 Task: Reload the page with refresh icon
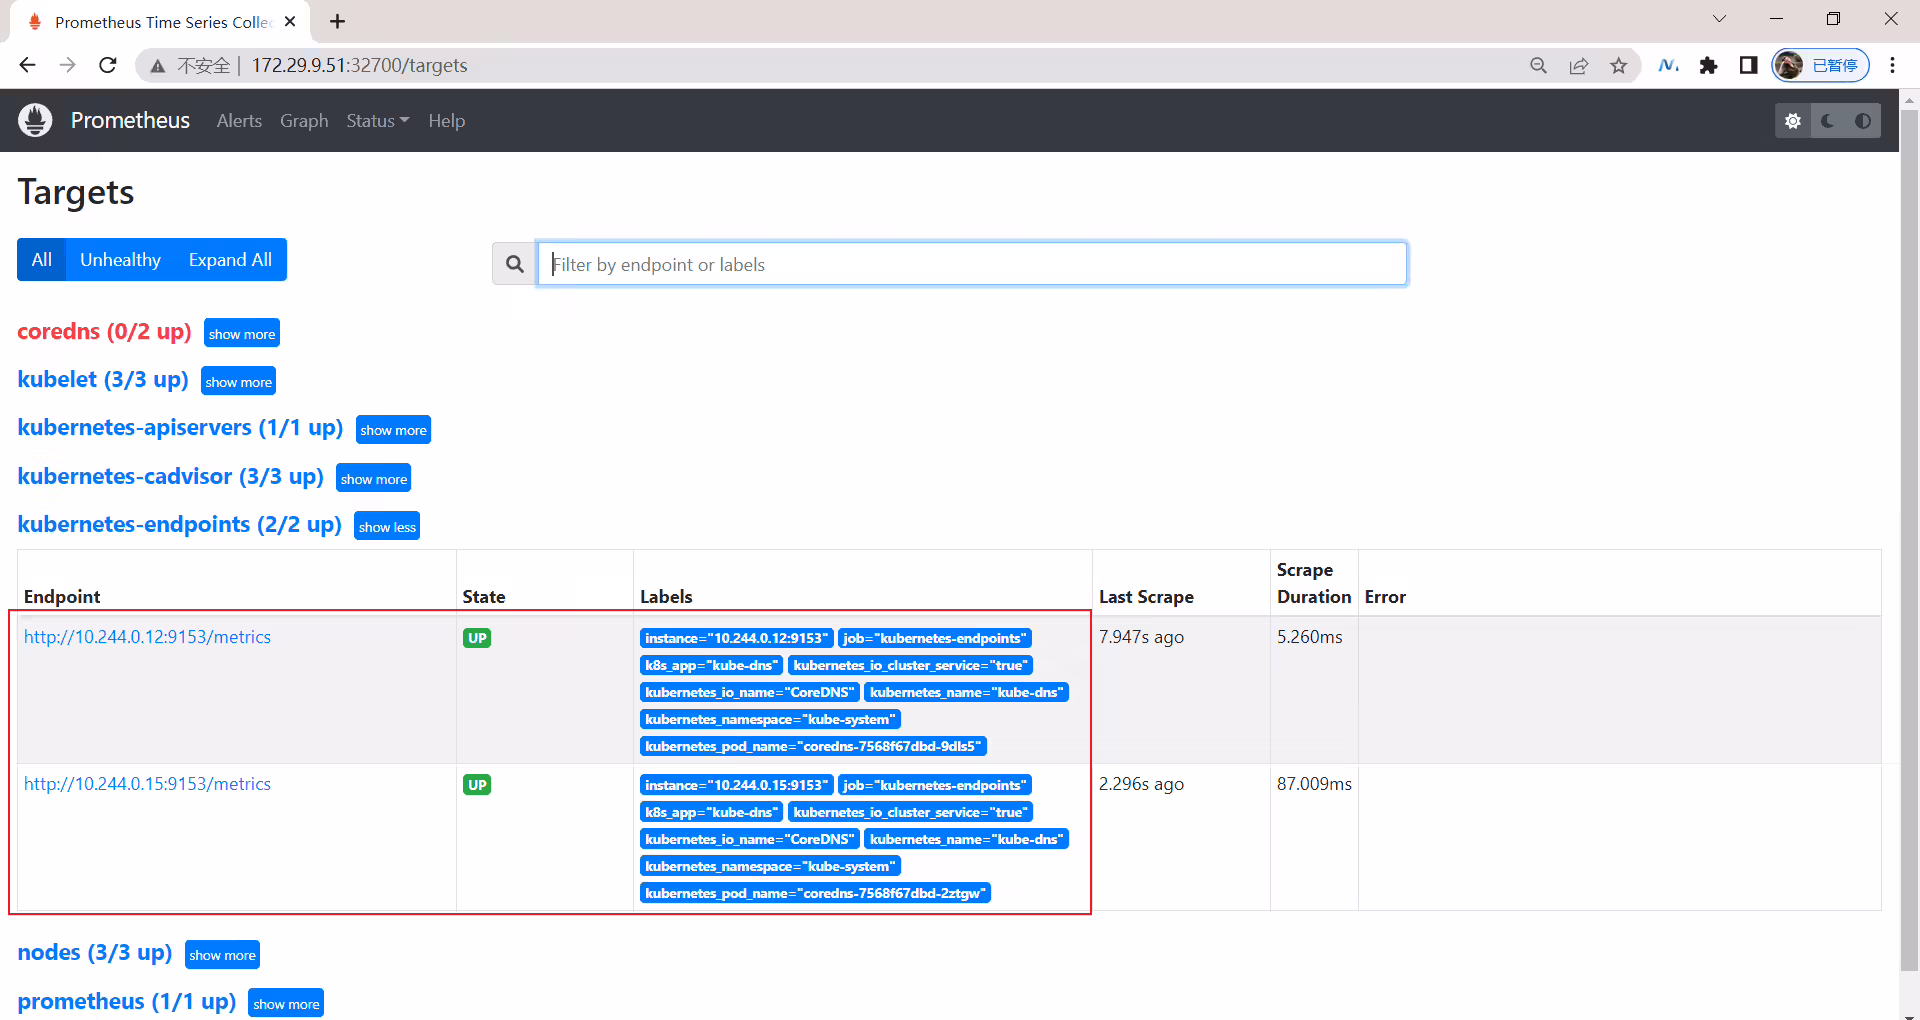(108, 65)
